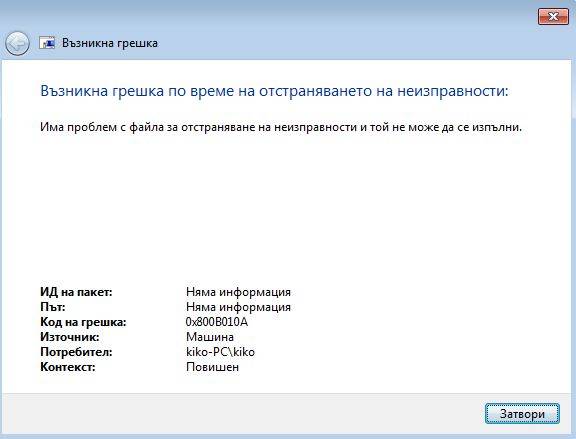Image resolution: width=576 pixels, height=439 pixels.
Task: Click the gray footer bar left of Затвори
Action: pos(242,414)
